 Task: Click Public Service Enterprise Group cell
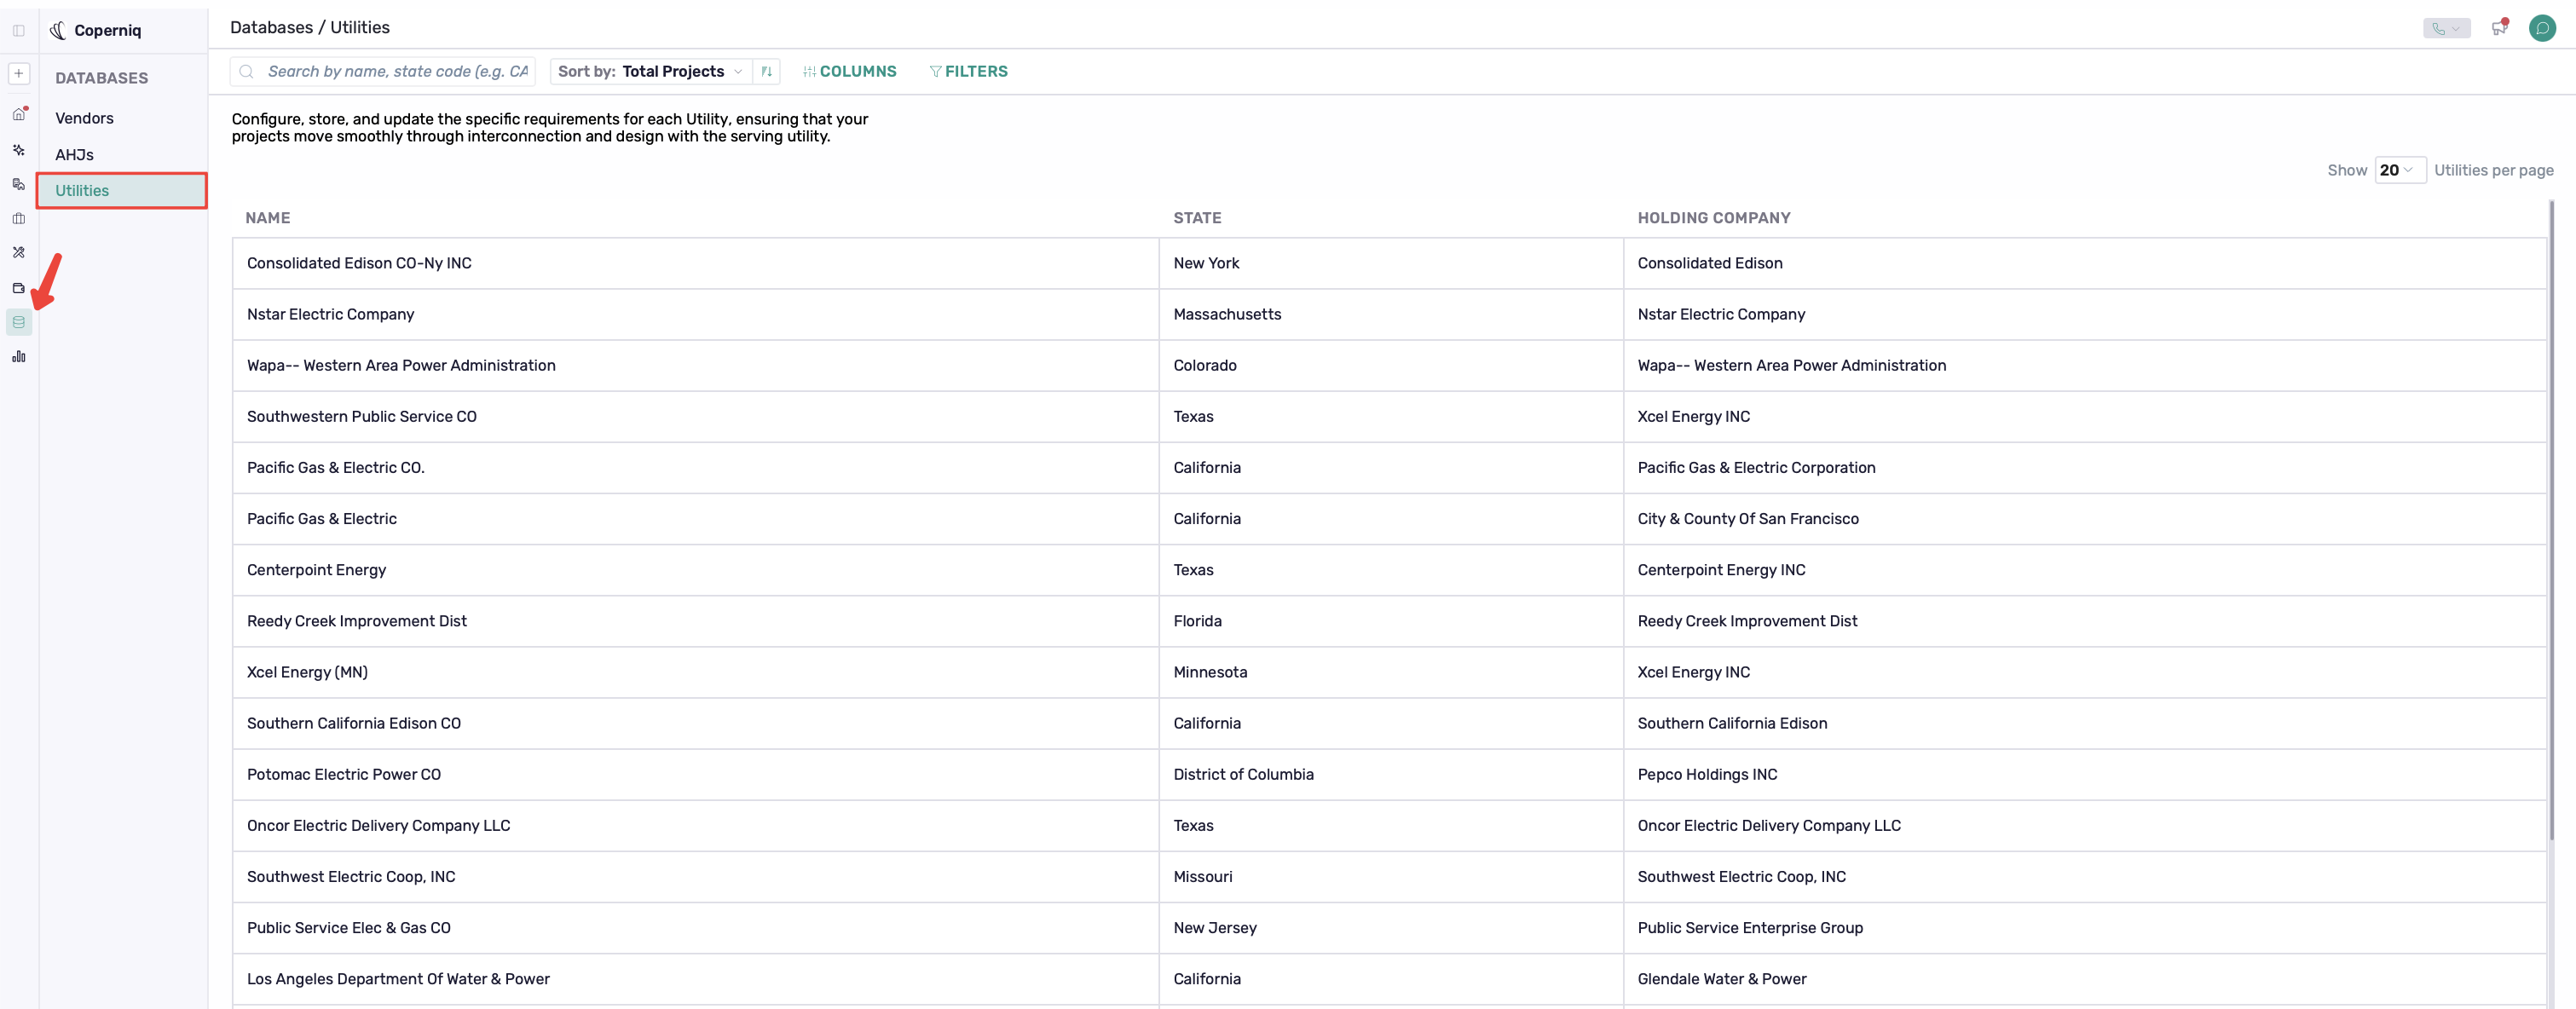[x=2085, y=928]
